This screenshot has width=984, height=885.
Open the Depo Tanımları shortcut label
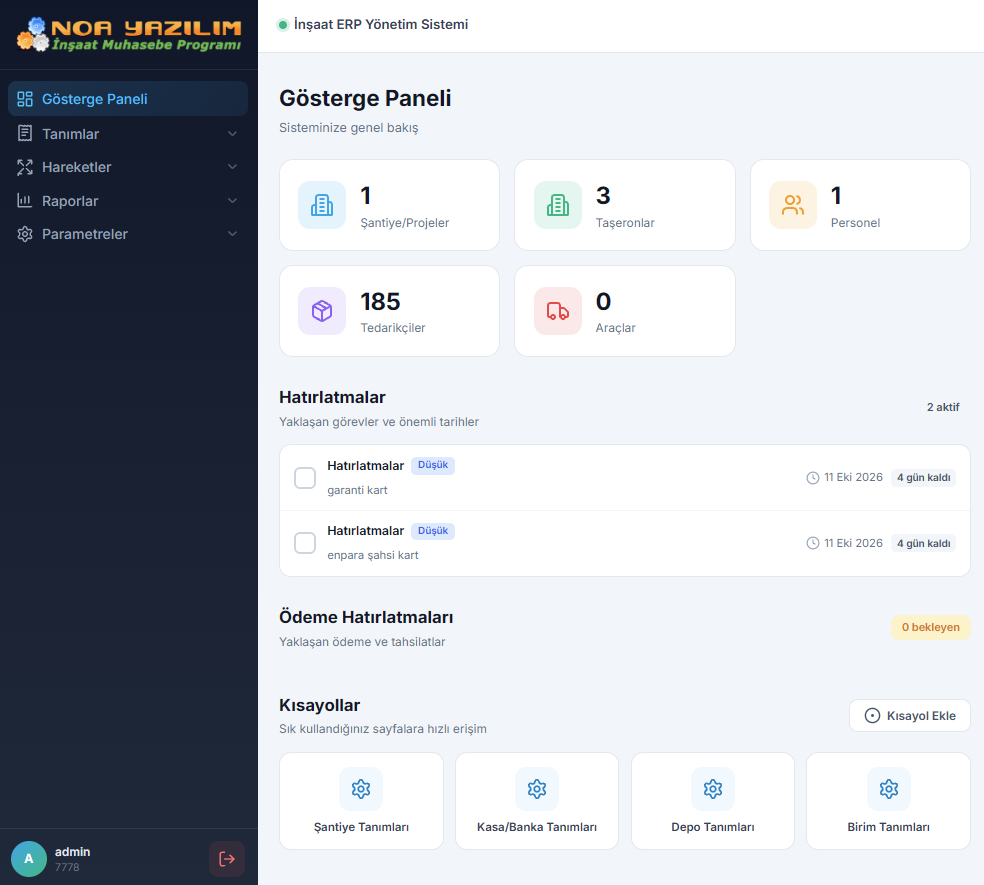click(713, 827)
